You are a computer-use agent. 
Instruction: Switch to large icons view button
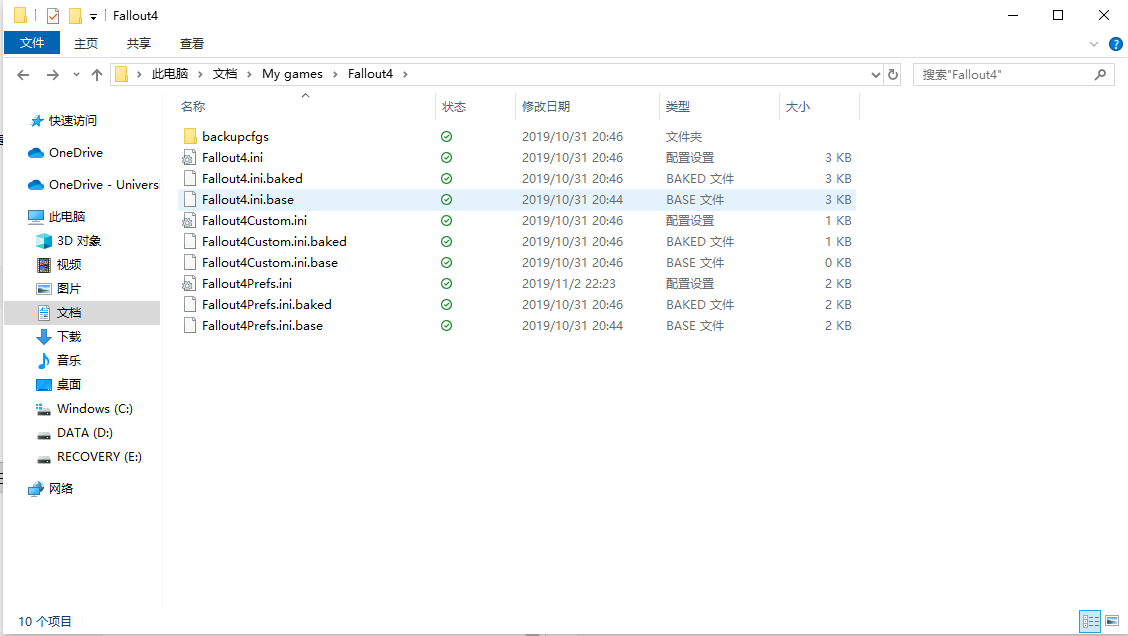(x=1112, y=621)
